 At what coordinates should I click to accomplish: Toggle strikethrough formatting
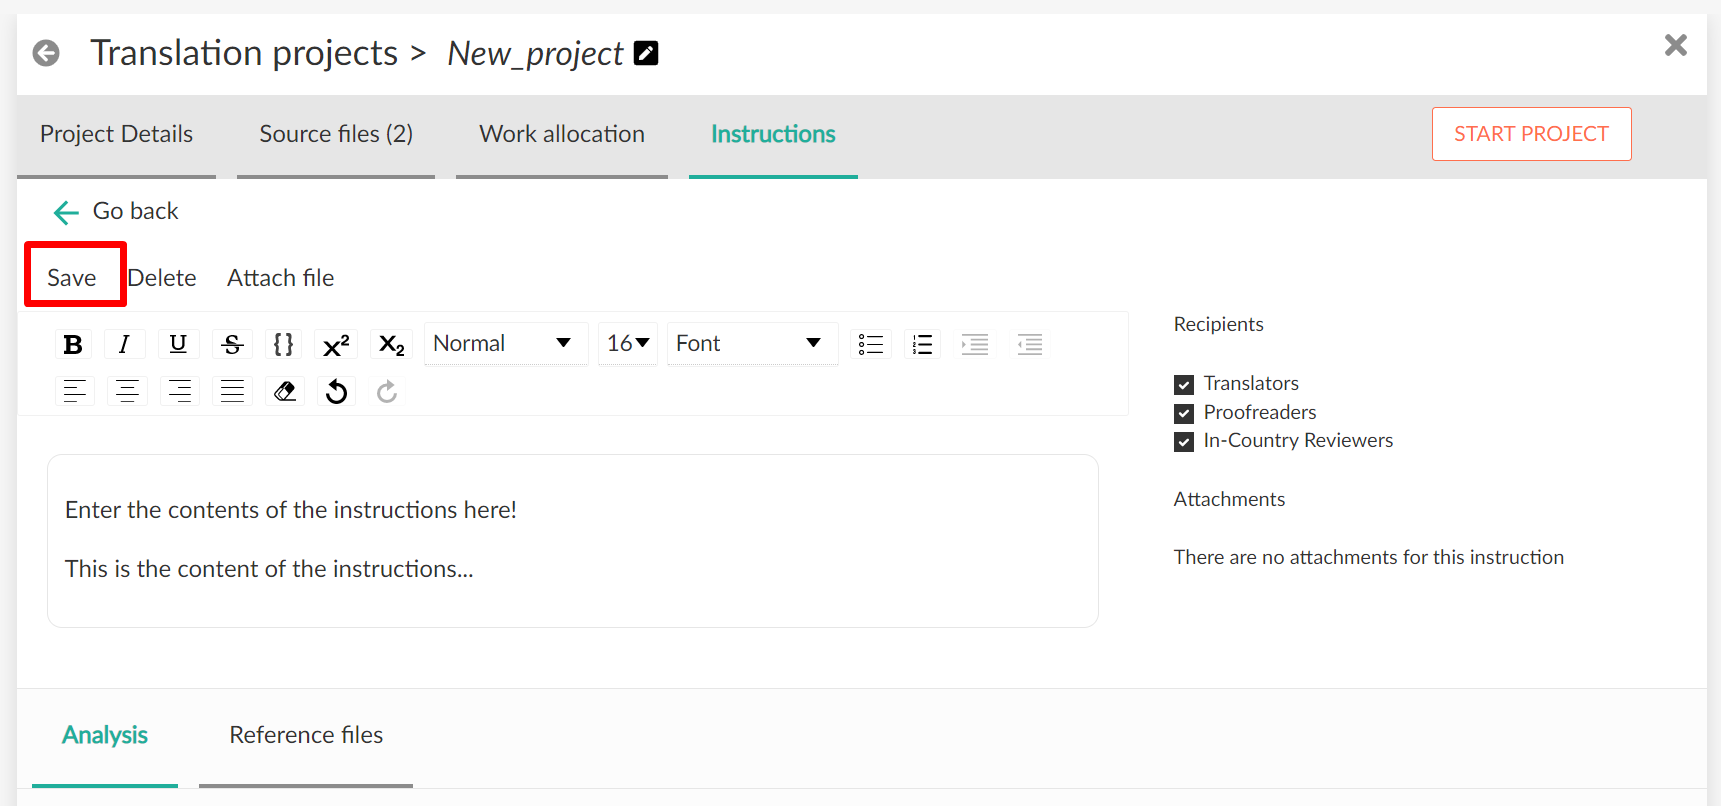click(x=232, y=345)
